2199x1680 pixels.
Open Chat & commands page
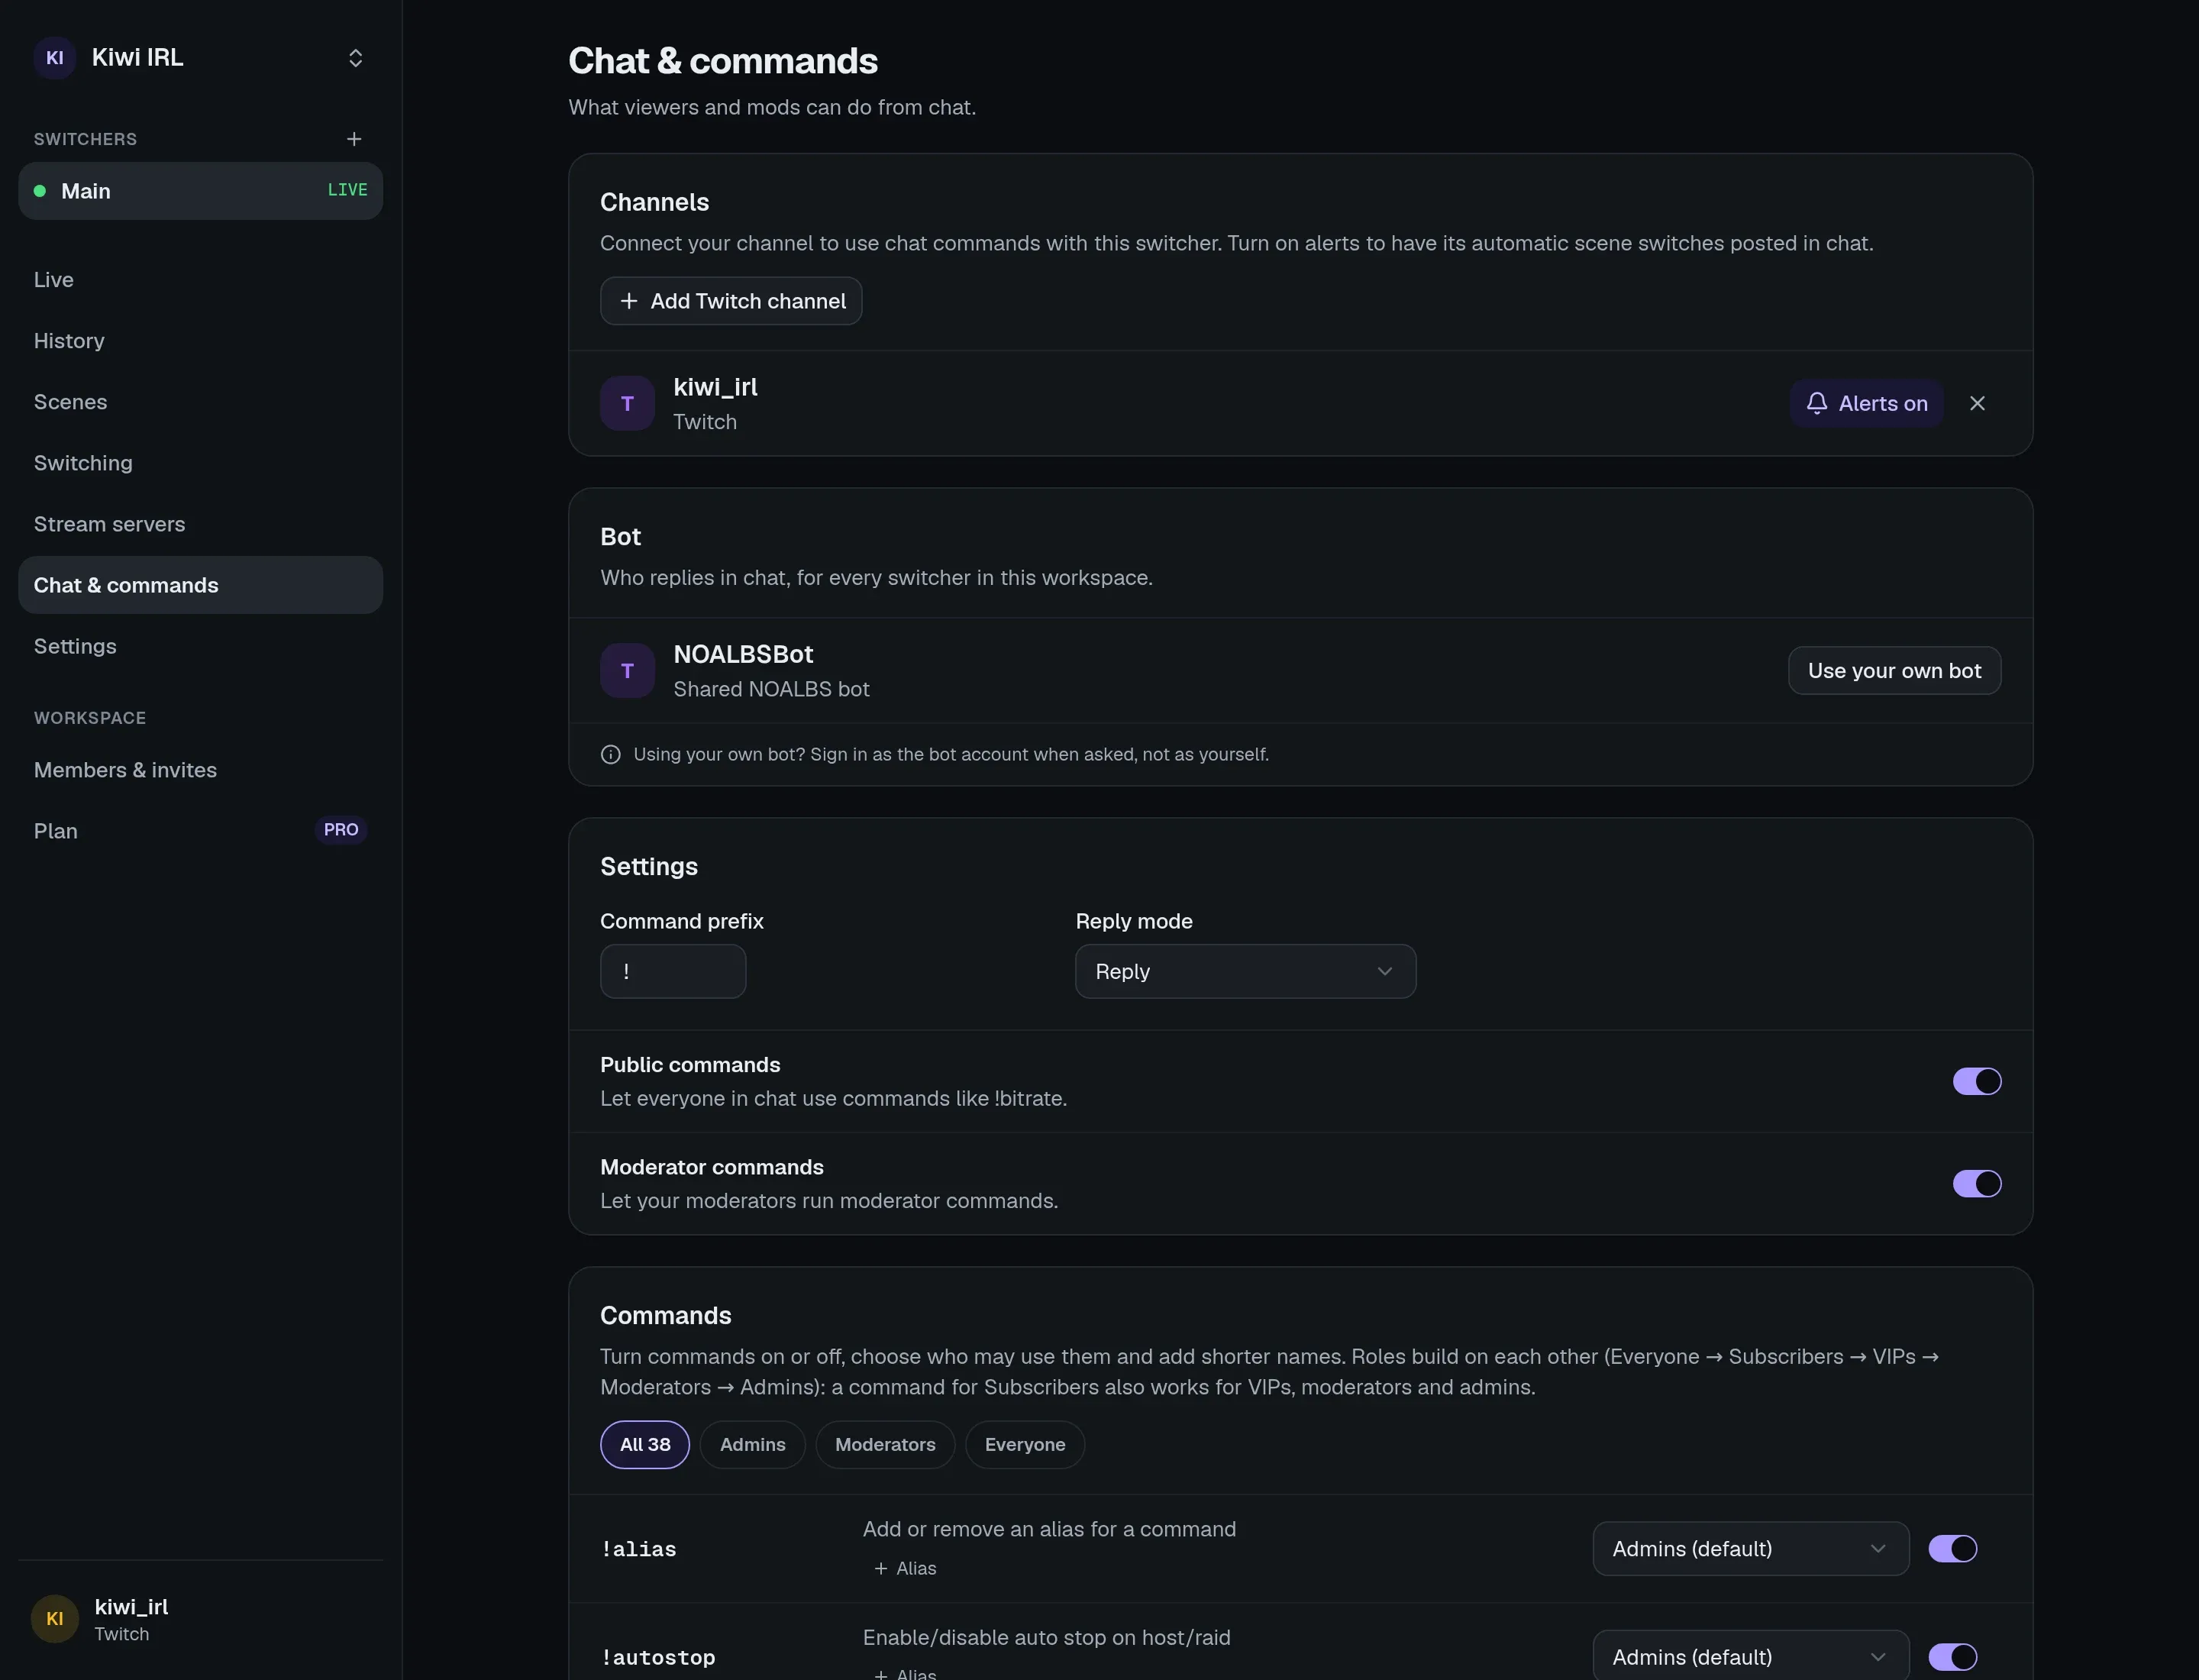click(x=200, y=585)
